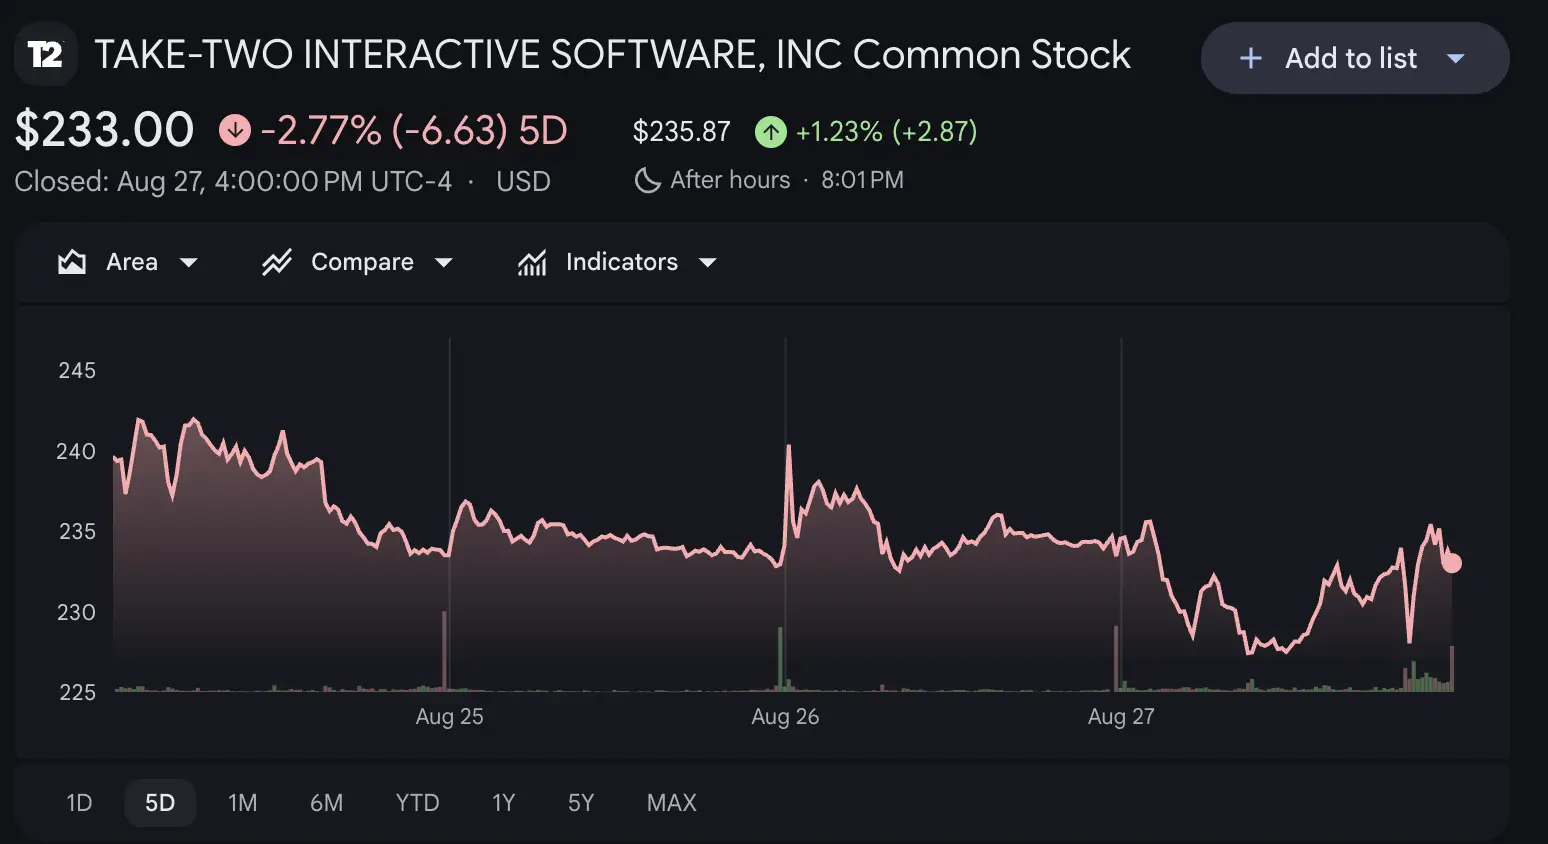
Task: Click the Aug 26 date label
Action: pos(785,717)
